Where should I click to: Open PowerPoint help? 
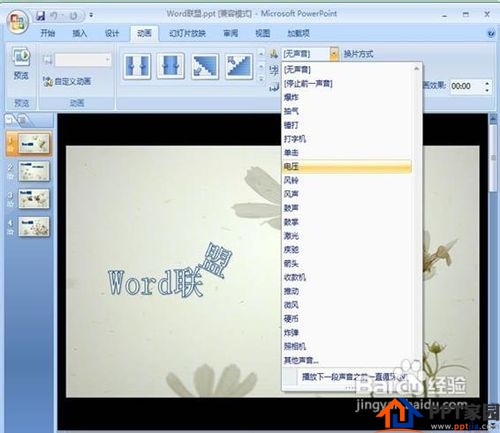click(491, 33)
